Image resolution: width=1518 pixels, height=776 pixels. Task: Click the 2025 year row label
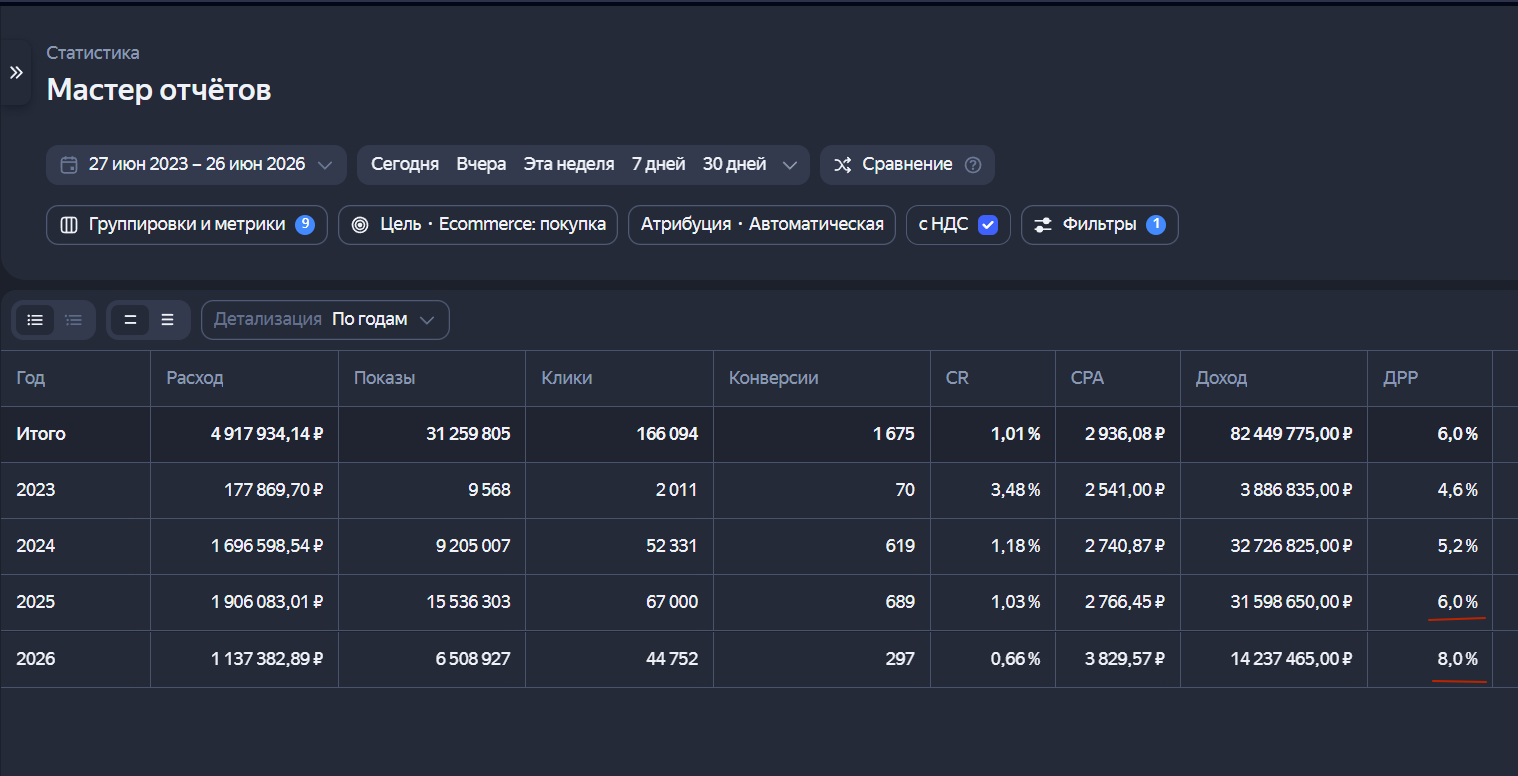coord(36,602)
